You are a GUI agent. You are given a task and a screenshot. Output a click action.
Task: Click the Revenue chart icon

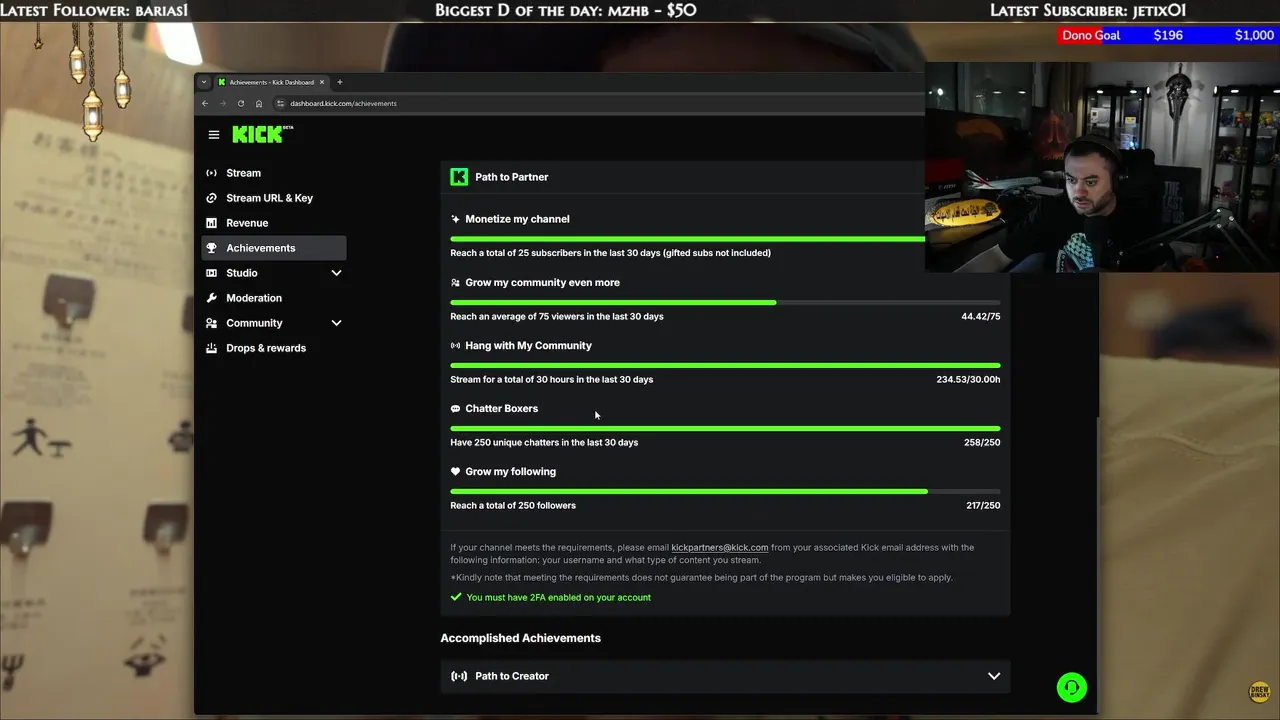point(211,223)
